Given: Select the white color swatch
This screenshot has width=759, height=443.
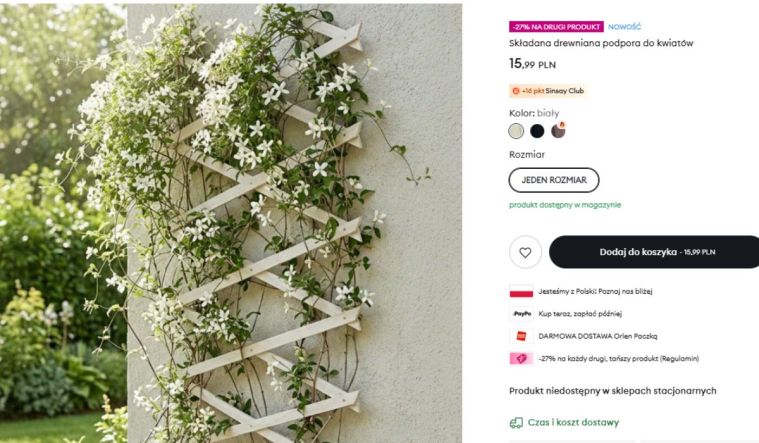Looking at the screenshot, I should [x=516, y=131].
